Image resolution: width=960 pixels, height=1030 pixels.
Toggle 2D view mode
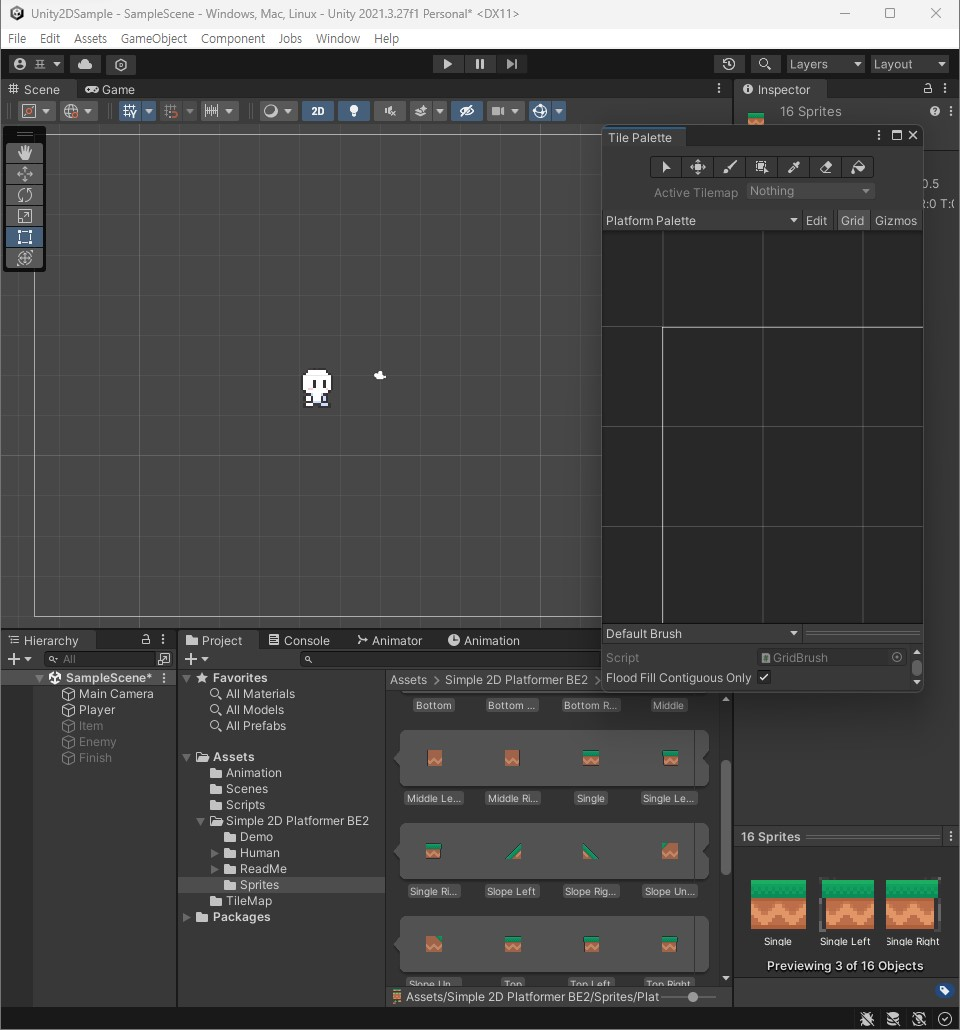[x=318, y=111]
